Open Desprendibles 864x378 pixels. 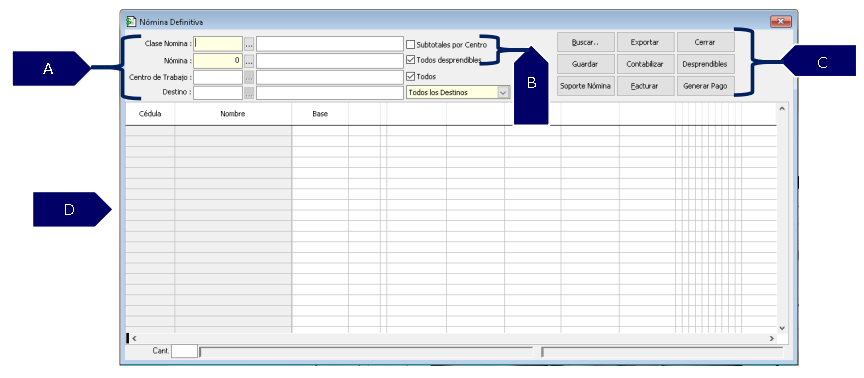[705, 64]
